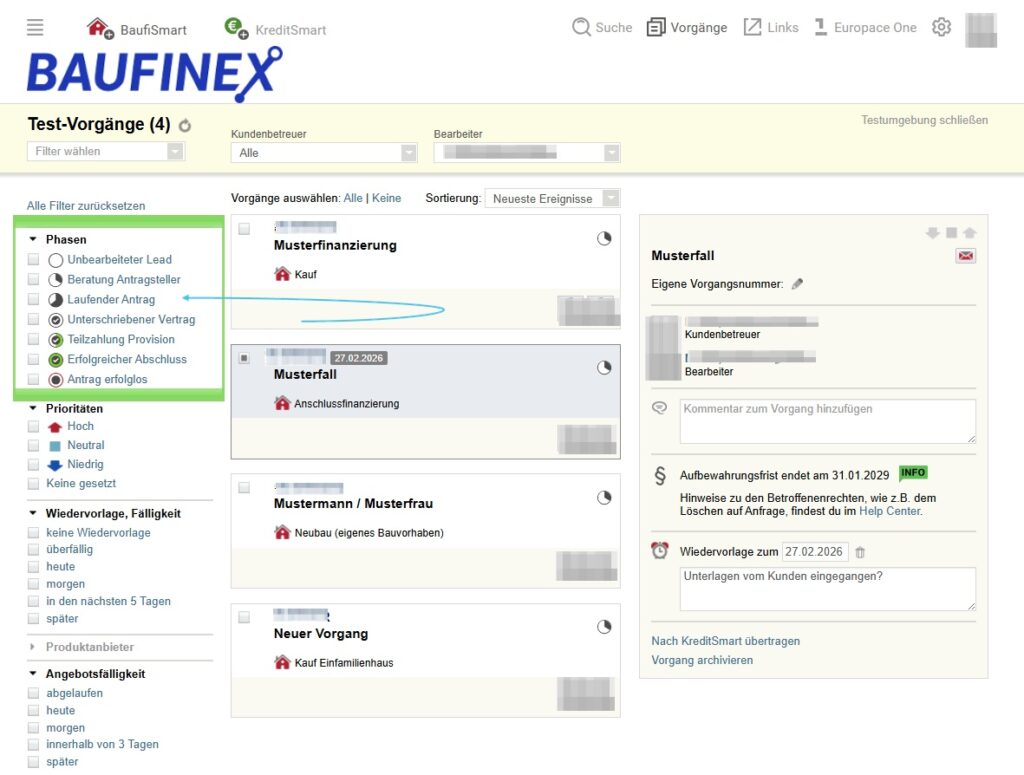Click trash icon next to Wiedervorlage date
The image size is (1024, 775).
pyautogui.click(x=861, y=552)
